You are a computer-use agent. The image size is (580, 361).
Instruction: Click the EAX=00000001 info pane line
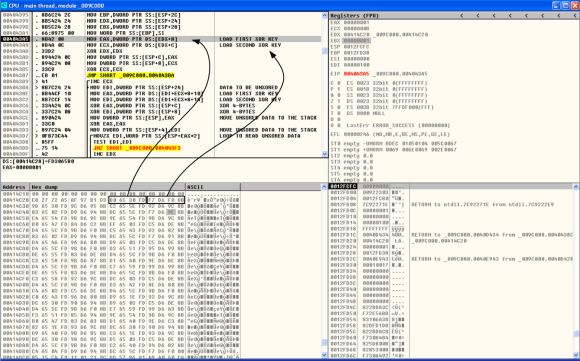pos(22,168)
